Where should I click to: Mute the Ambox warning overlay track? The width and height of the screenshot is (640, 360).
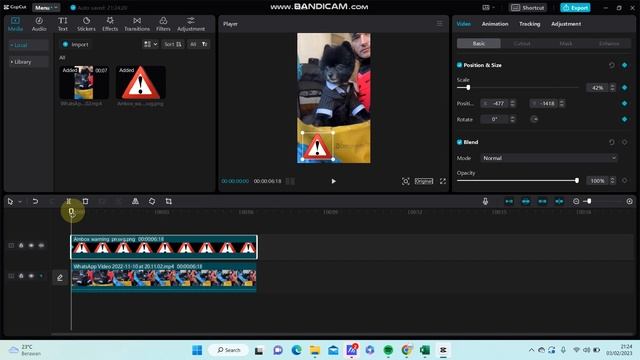coord(41,245)
